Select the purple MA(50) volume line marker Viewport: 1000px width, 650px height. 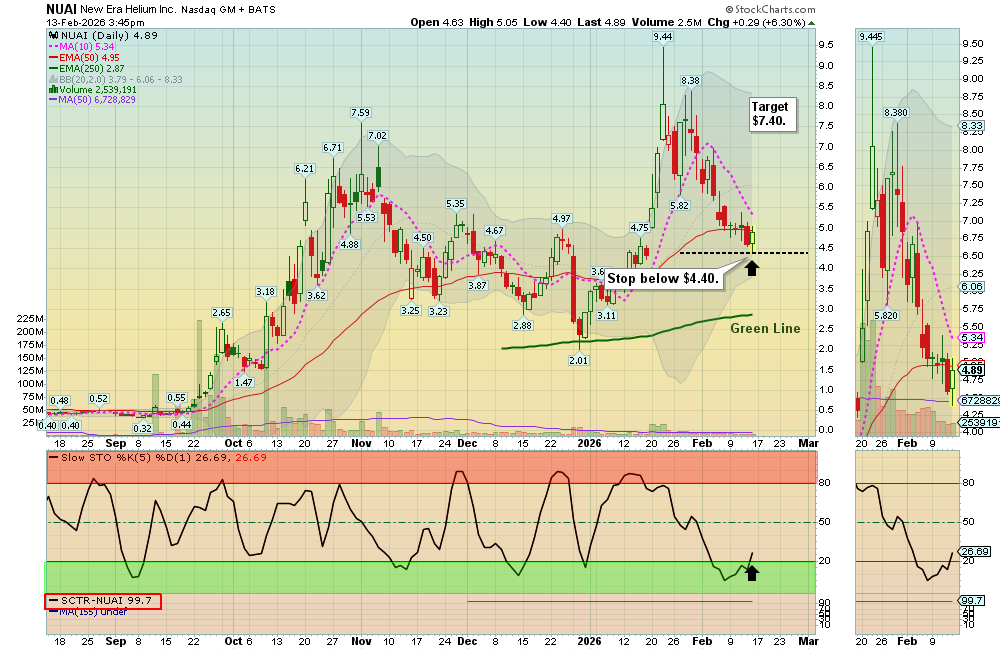coord(53,99)
